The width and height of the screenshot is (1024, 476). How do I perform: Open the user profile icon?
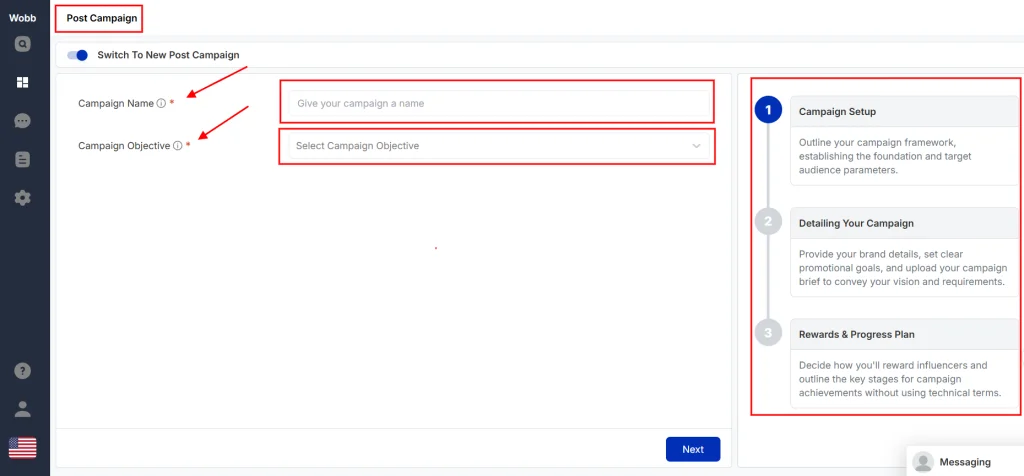22,409
